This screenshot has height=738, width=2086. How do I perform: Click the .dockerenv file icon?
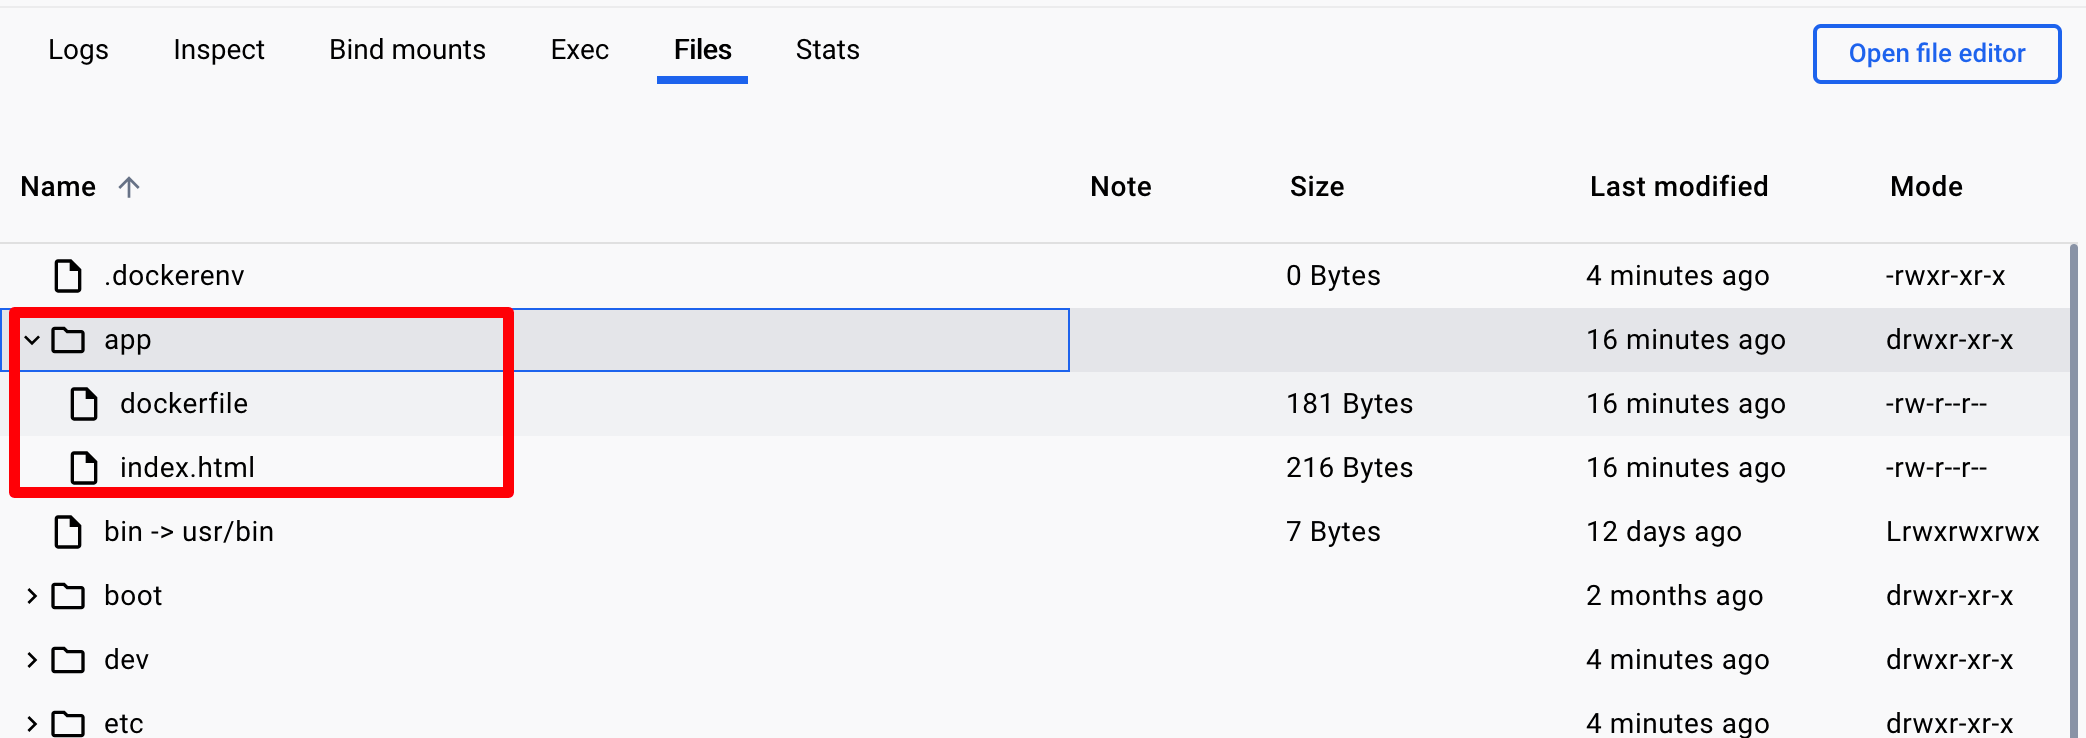tap(68, 276)
